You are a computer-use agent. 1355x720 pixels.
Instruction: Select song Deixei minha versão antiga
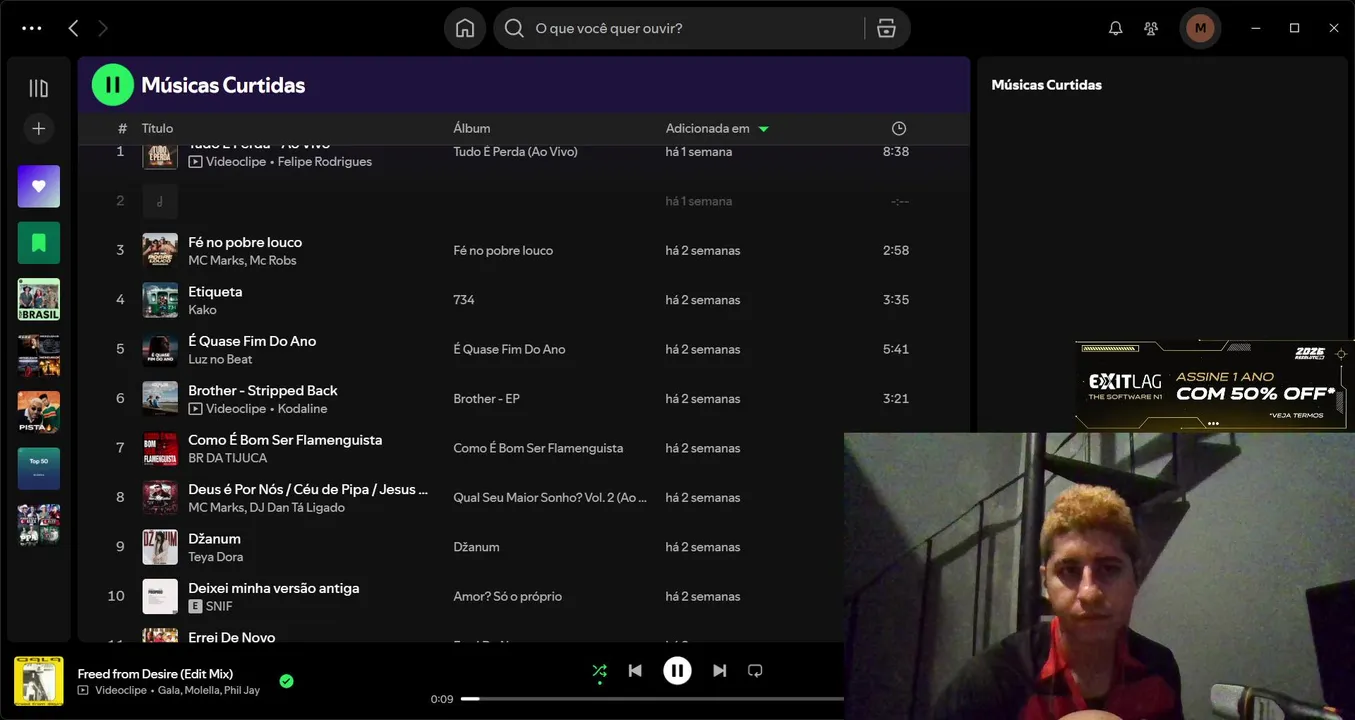[274, 588]
